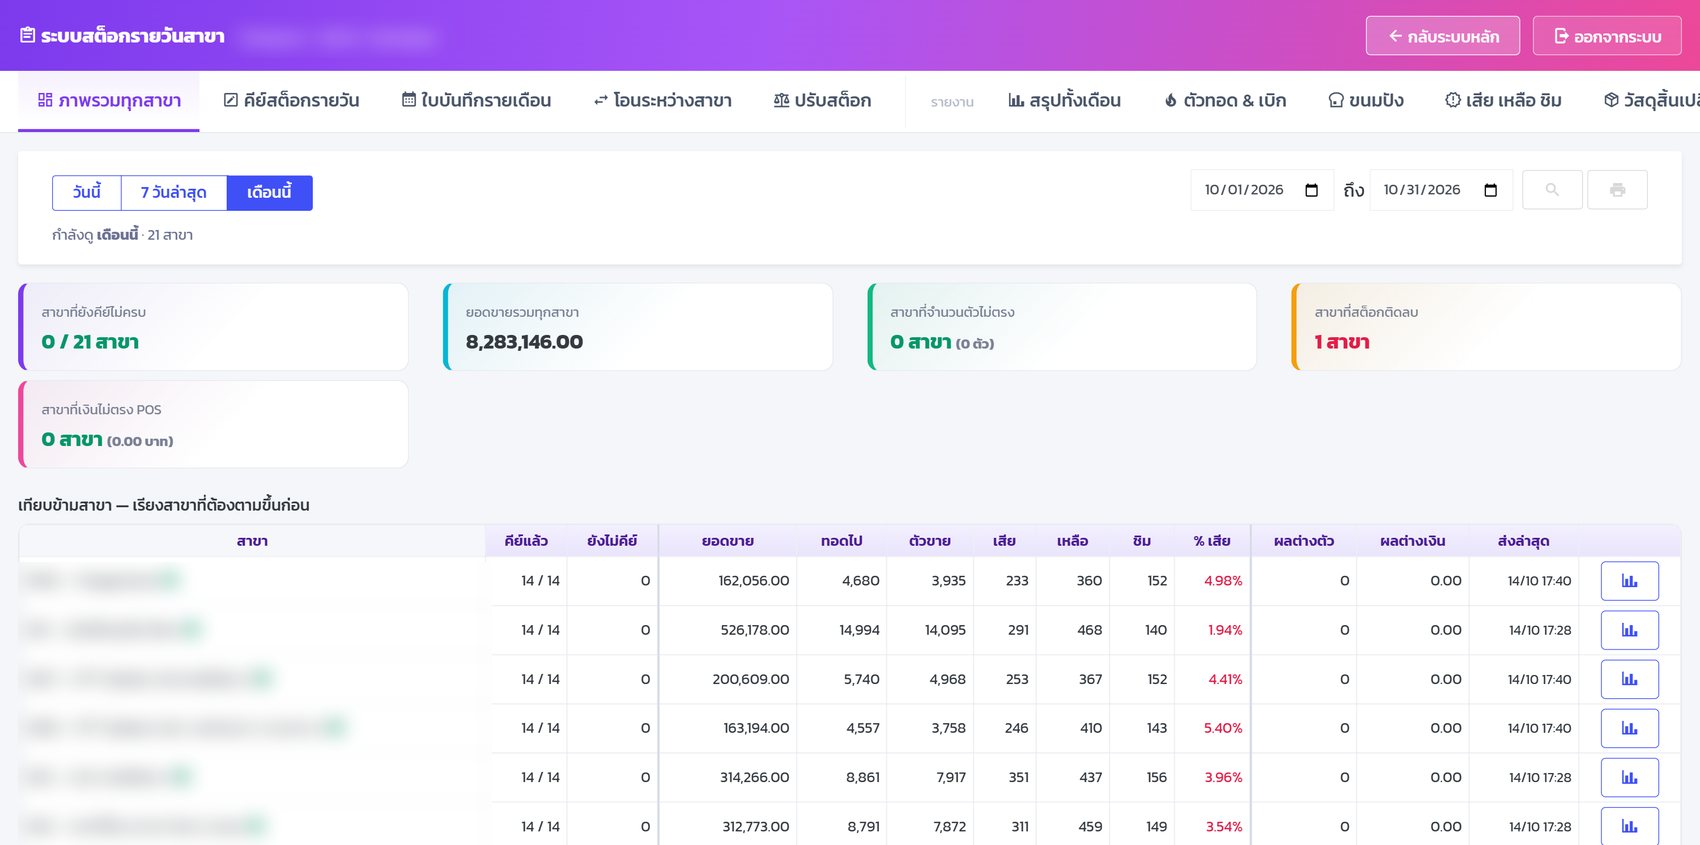Click the กลับระบบหลัก button
The image size is (1700, 845).
pos(1443,36)
